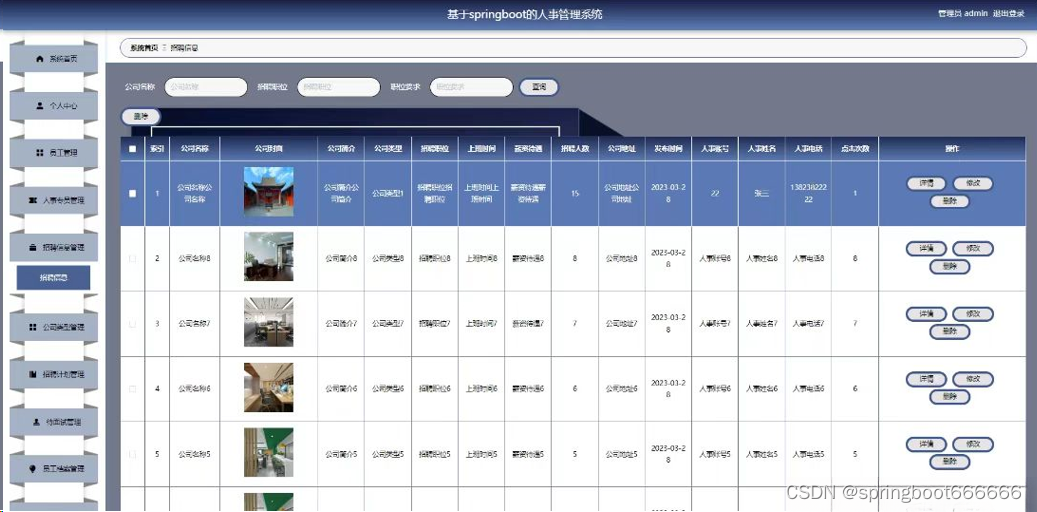Select the 招聘信息 submenu item
This screenshot has width=1037, height=512.
tap(54, 278)
